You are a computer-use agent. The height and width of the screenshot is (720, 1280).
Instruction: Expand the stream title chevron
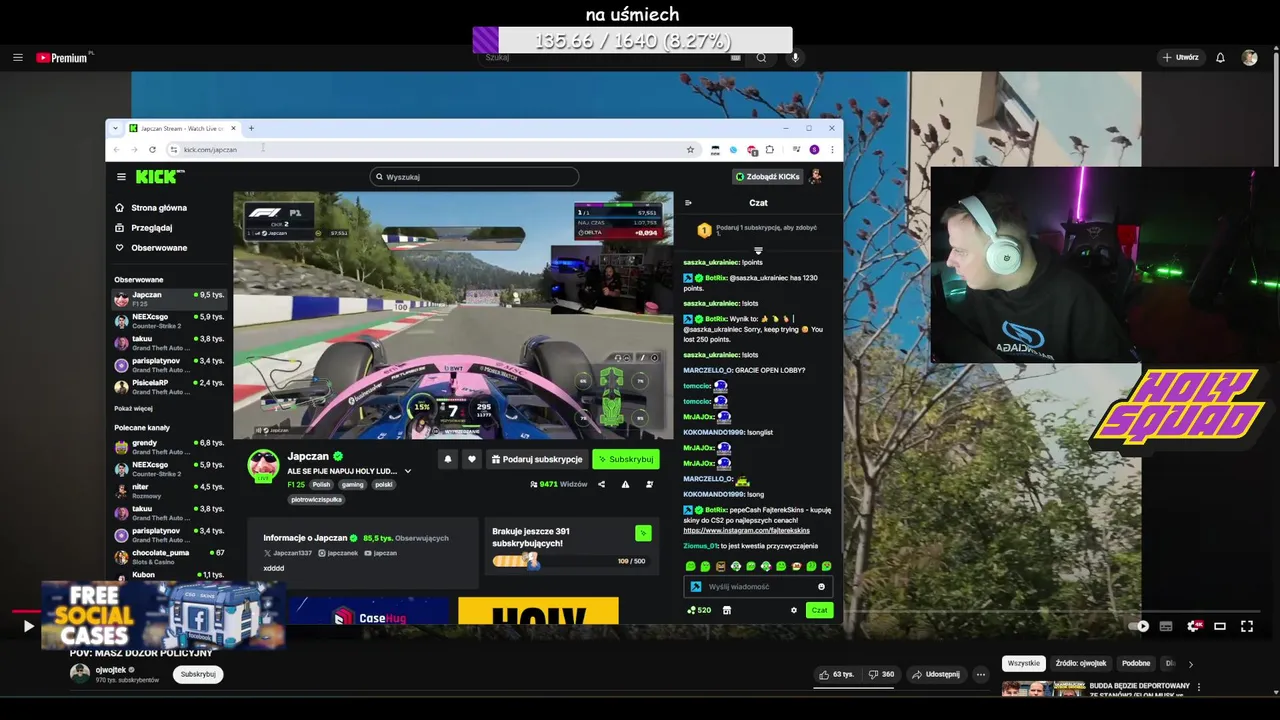coord(408,471)
